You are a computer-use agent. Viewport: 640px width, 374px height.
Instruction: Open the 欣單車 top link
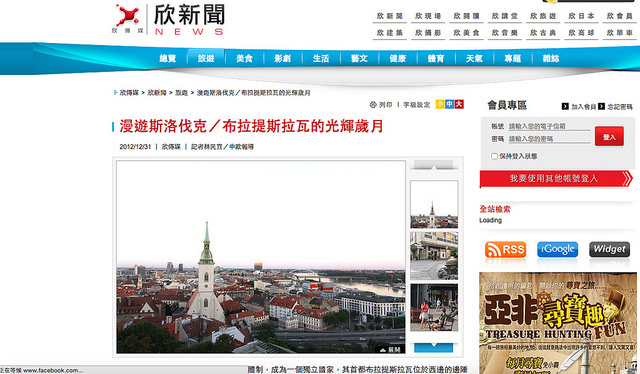[619, 33]
